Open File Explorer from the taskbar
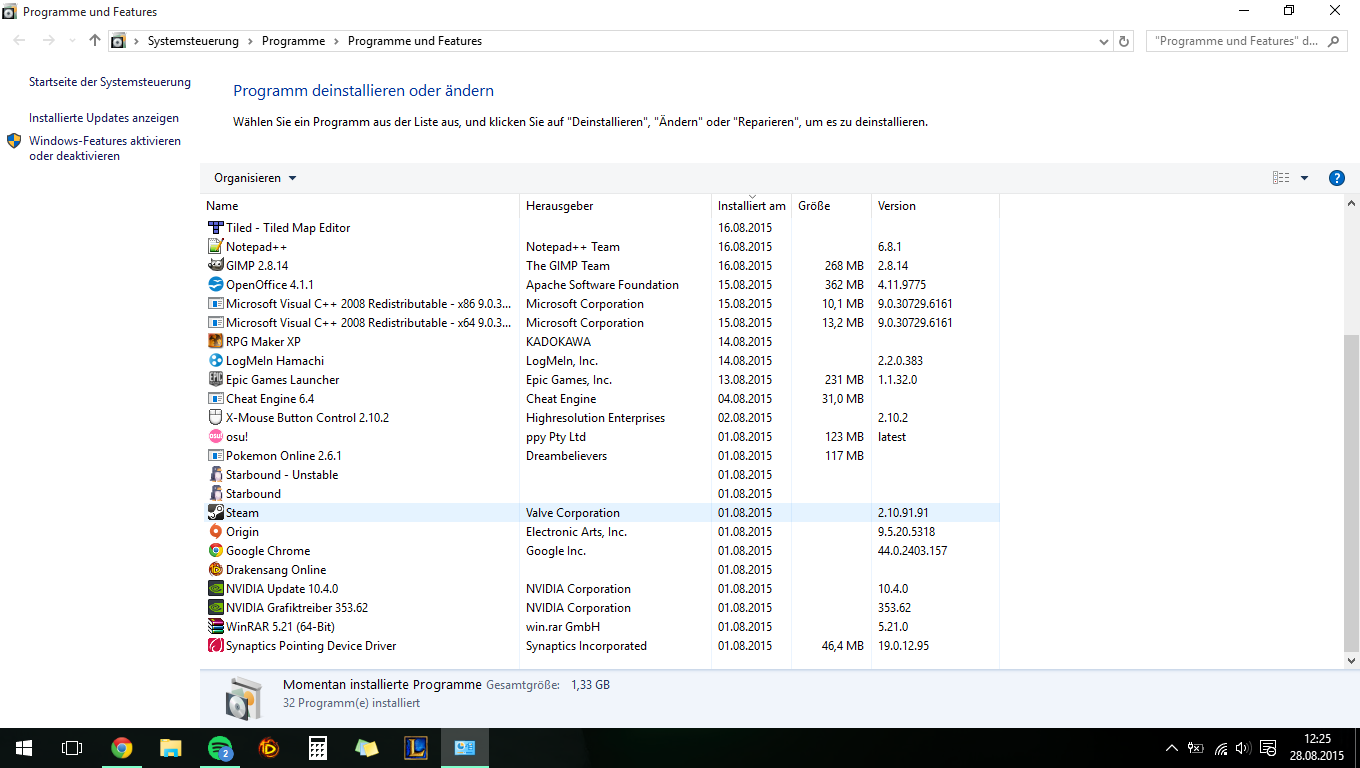Image resolution: width=1360 pixels, height=768 pixels. [171, 747]
